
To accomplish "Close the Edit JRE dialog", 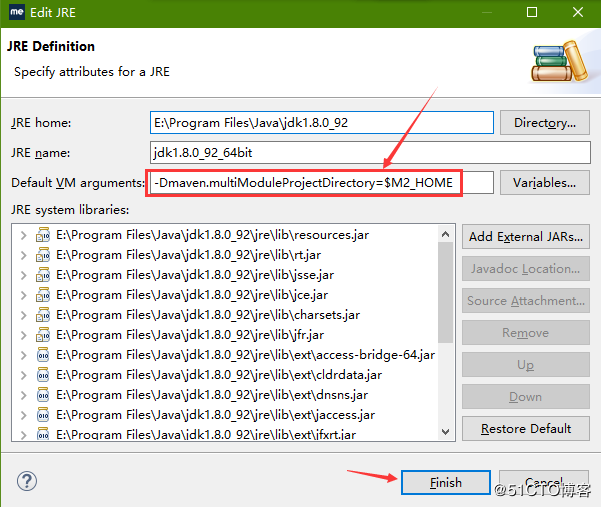I will [578, 12].
